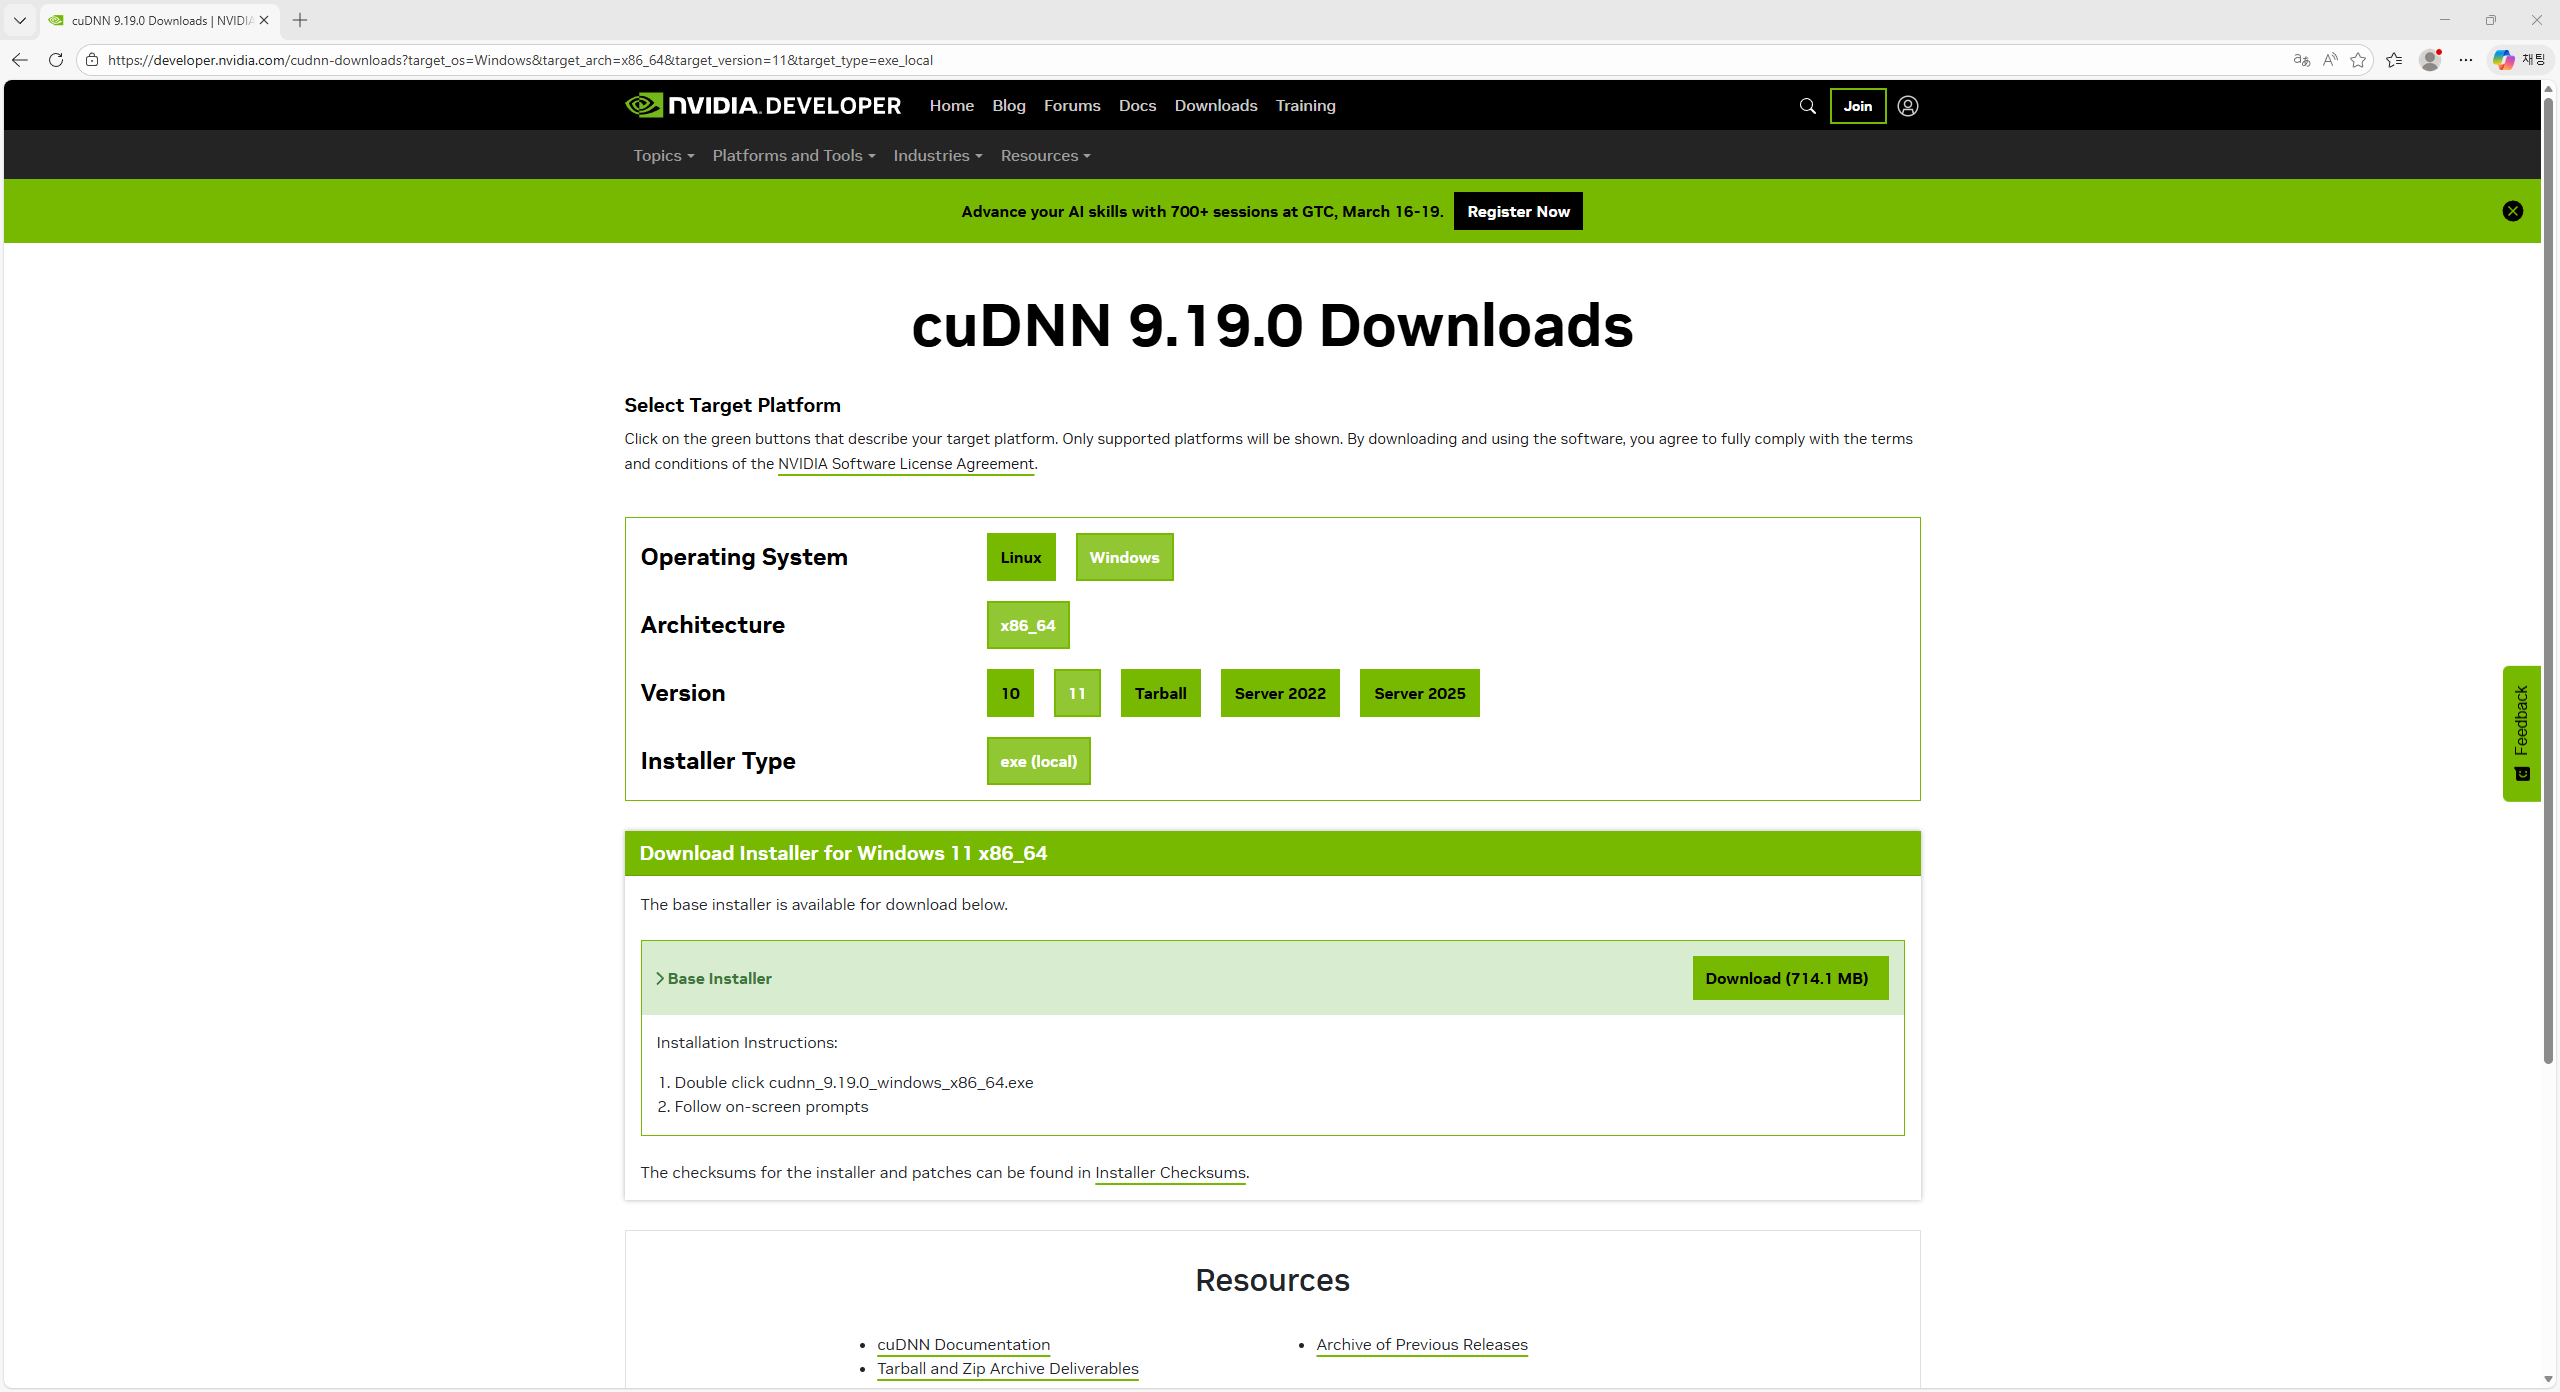Select Windows version 10
Viewport: 2560px width, 1392px height.
pos(1009,693)
